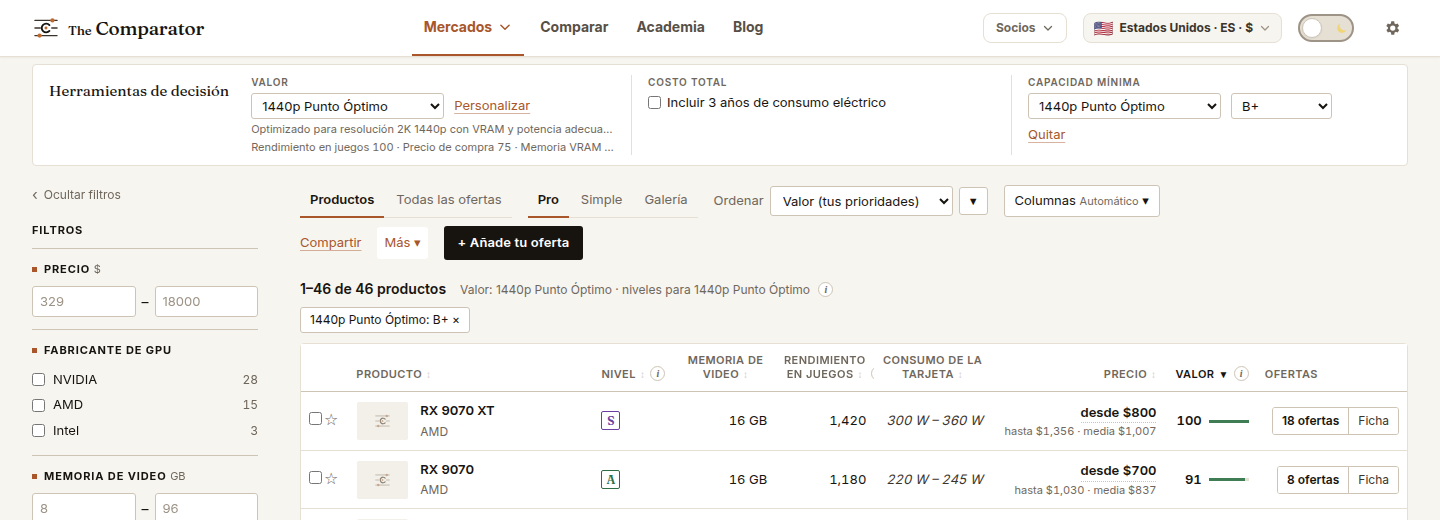Image resolution: width=1440 pixels, height=520 pixels.
Task: Hide filters with Ocultar filtros
Action: 76,195
